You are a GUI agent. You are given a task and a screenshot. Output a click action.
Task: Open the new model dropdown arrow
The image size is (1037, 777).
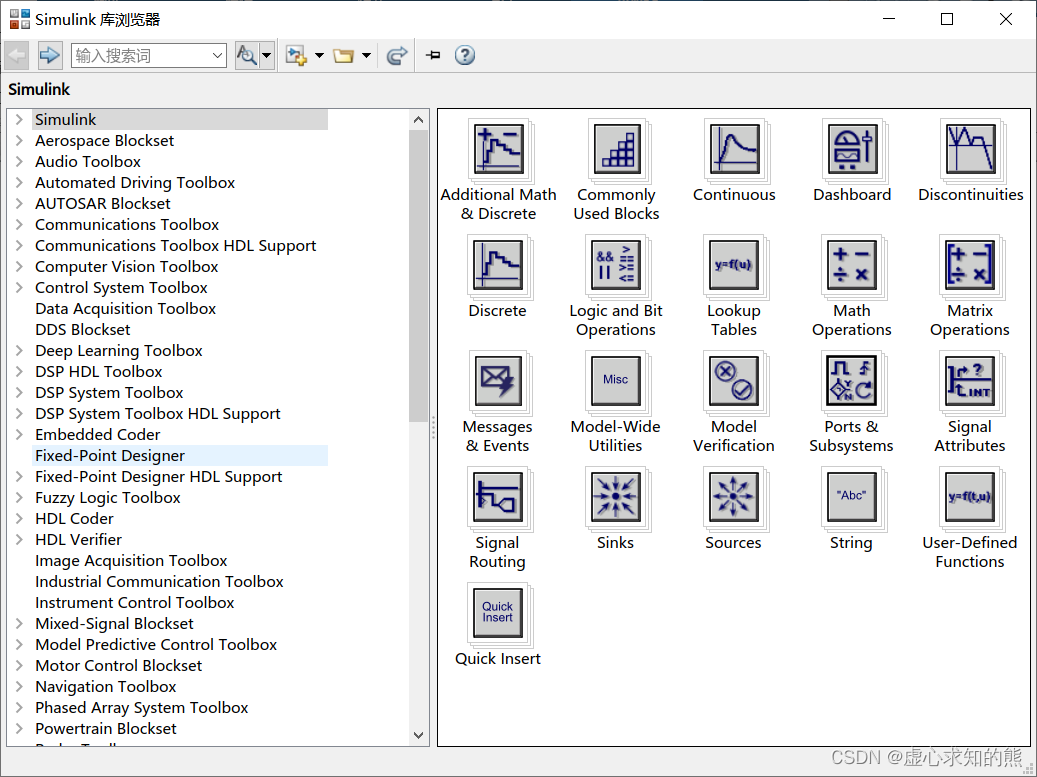(x=319, y=56)
